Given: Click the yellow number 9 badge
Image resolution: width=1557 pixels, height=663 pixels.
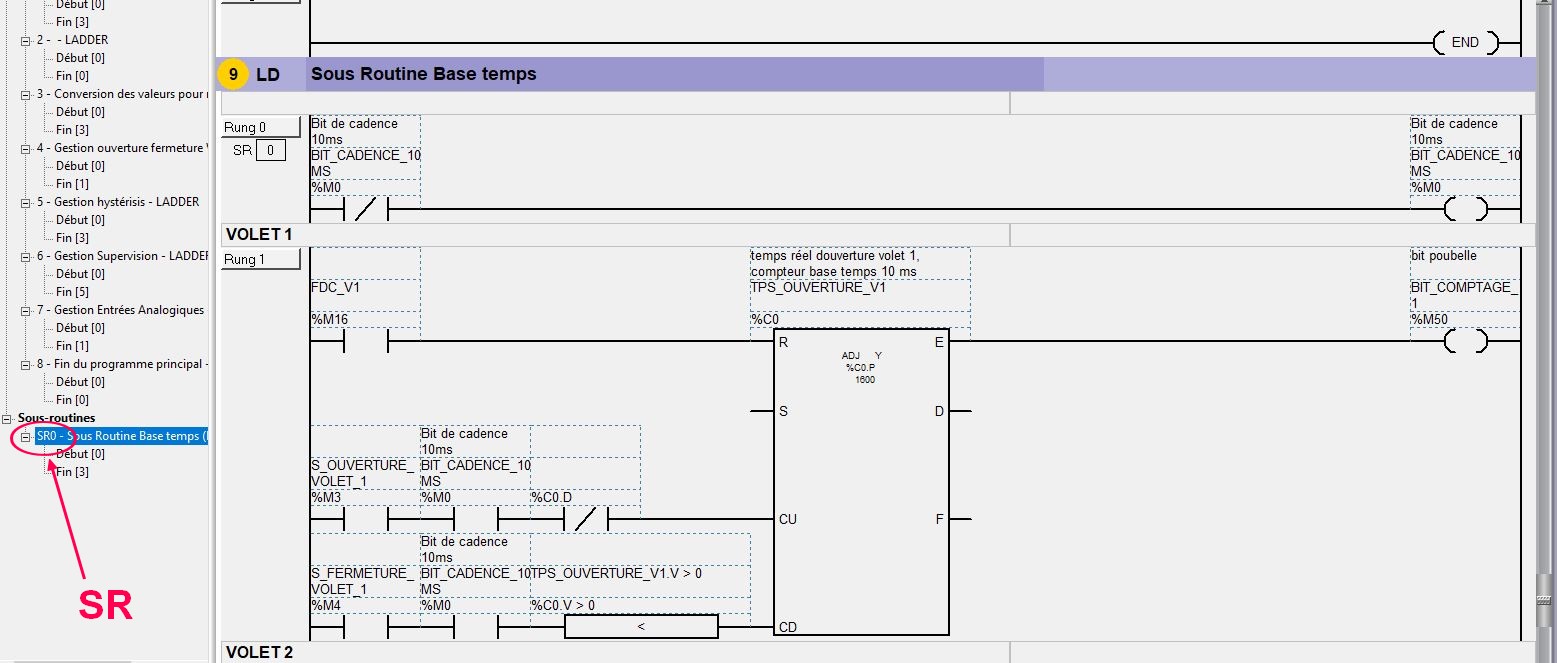Looking at the screenshot, I should coord(233,74).
